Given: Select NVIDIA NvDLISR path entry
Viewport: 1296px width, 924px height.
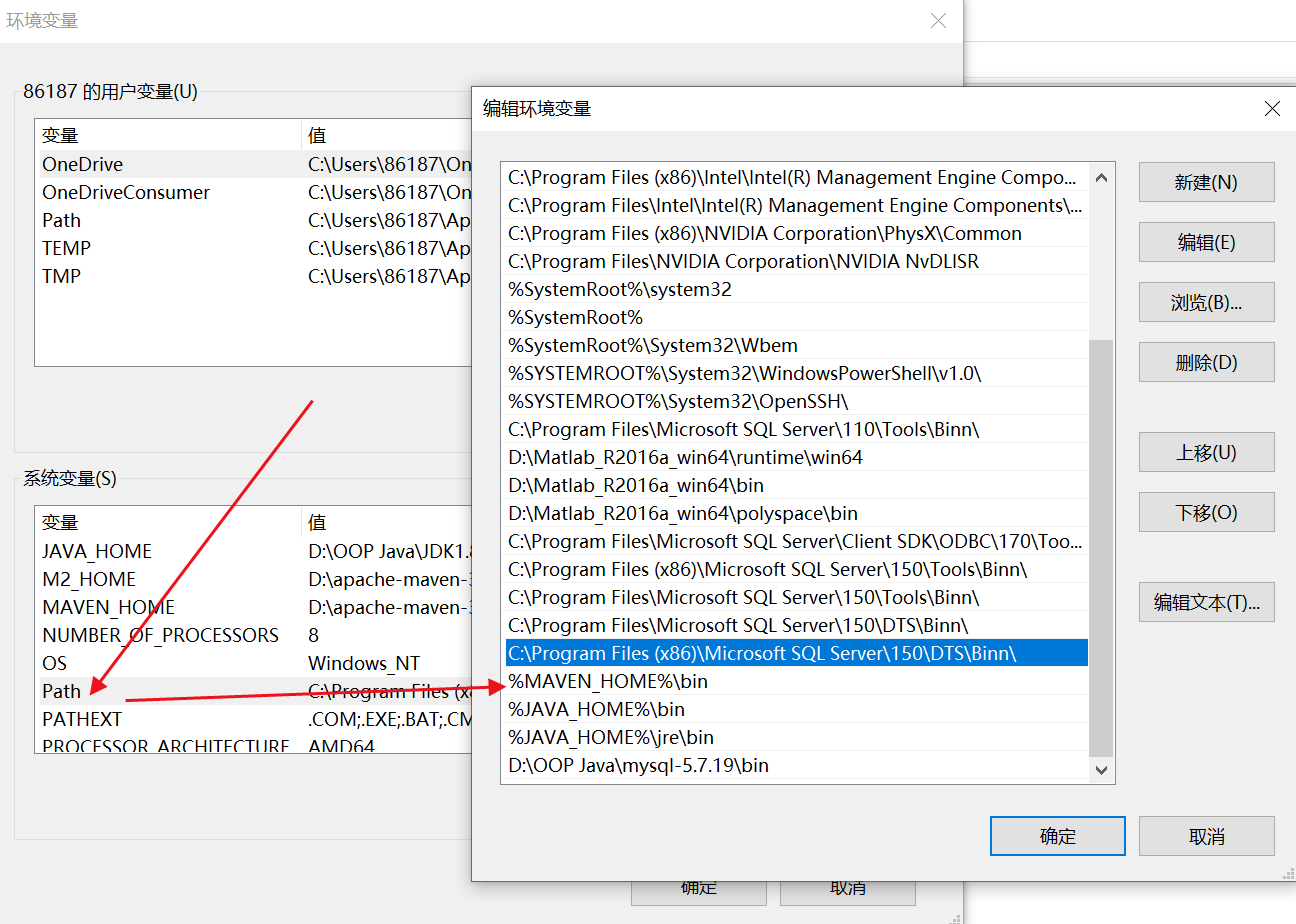Looking at the screenshot, I should pyautogui.click(x=796, y=261).
